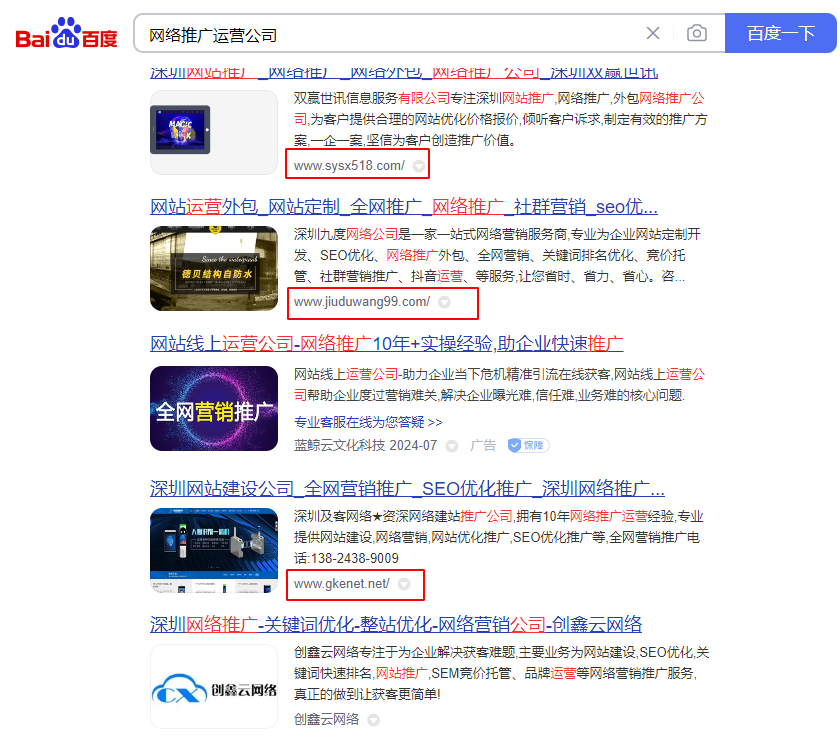Visit www.gkenet.net link

click(342, 583)
